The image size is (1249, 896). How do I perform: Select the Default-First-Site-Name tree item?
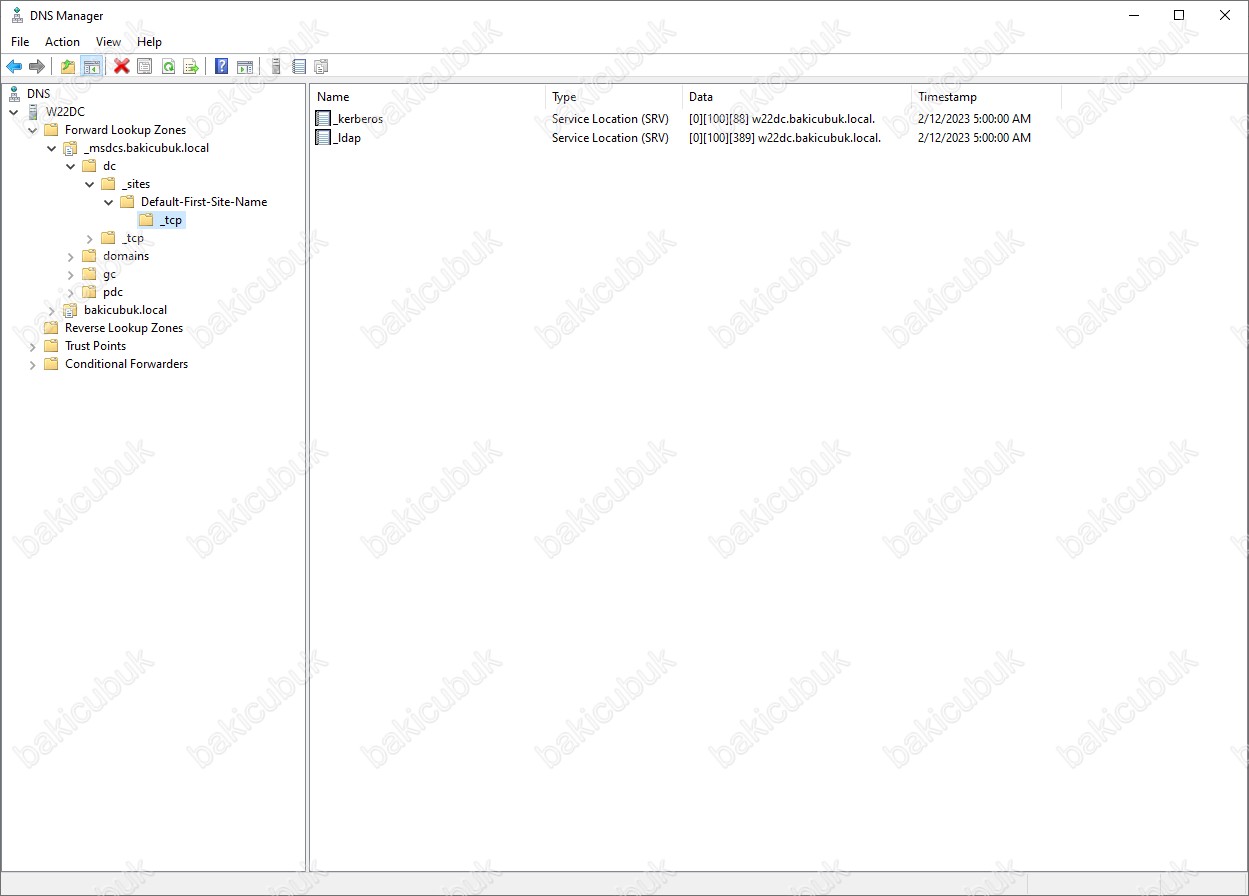[204, 202]
